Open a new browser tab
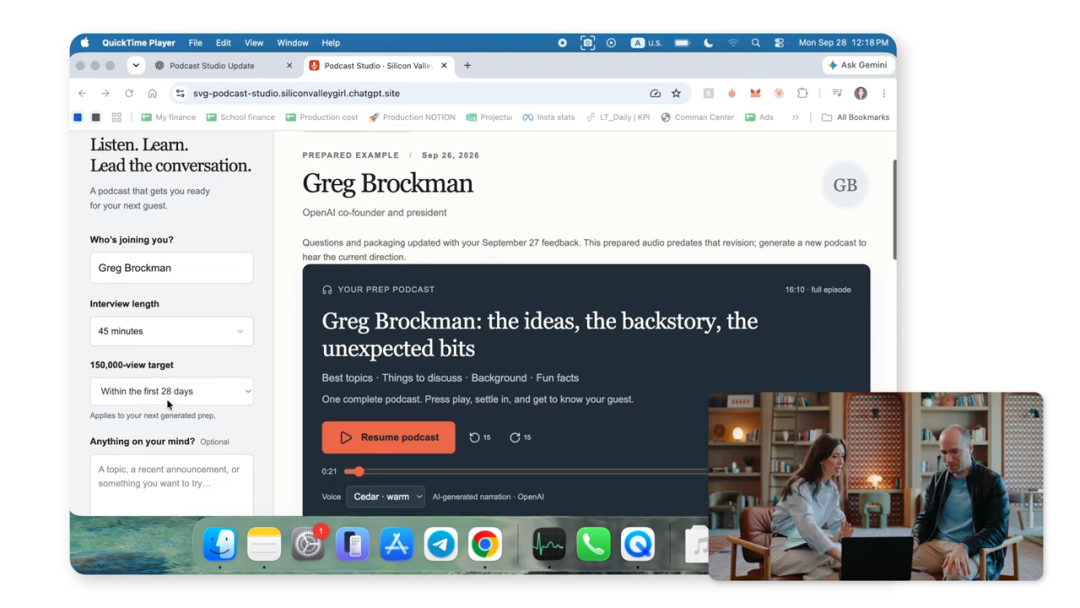The image size is (1080, 608). click(468, 65)
